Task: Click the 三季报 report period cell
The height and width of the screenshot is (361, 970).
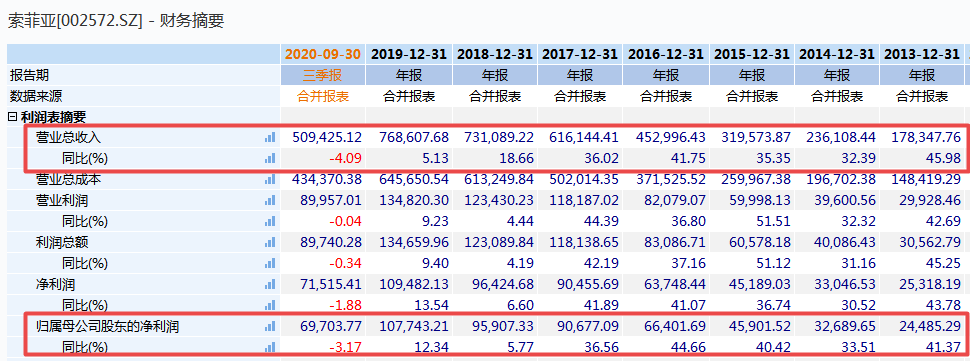Action: point(323,75)
